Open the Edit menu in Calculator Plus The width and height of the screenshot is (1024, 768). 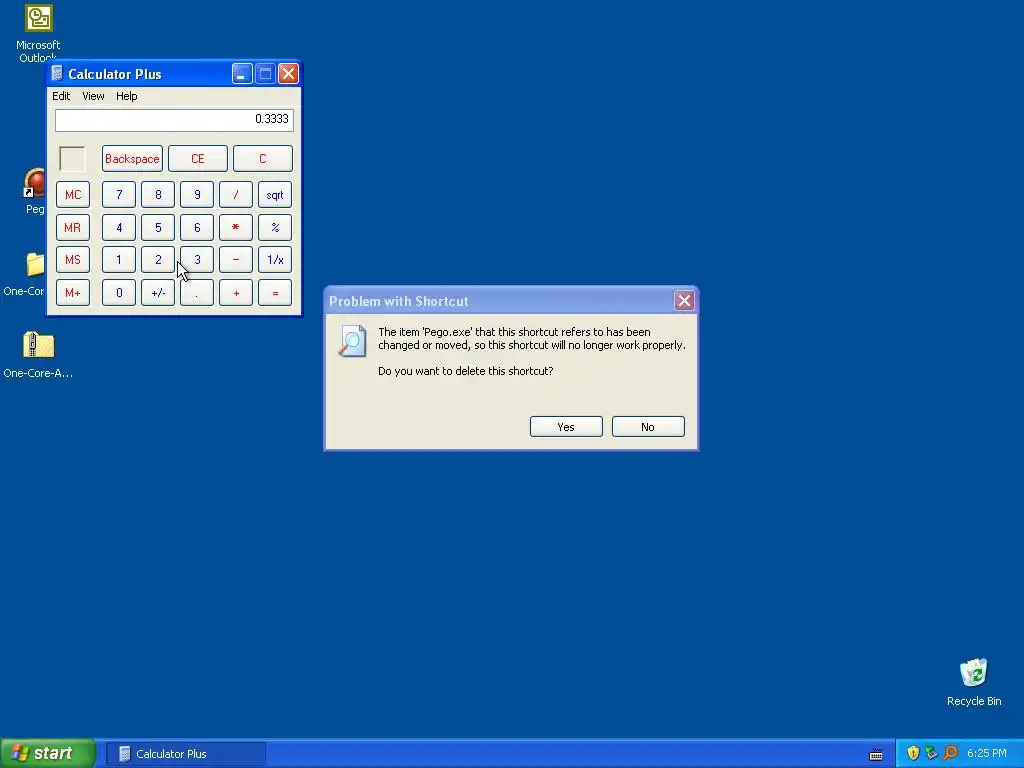coord(61,96)
